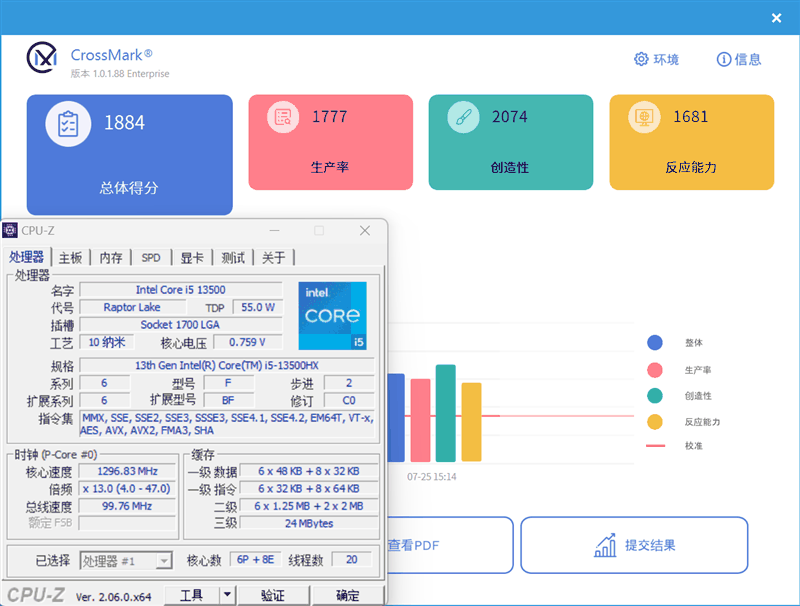Open the 显卡 tab in CPU-Z

click(192, 257)
